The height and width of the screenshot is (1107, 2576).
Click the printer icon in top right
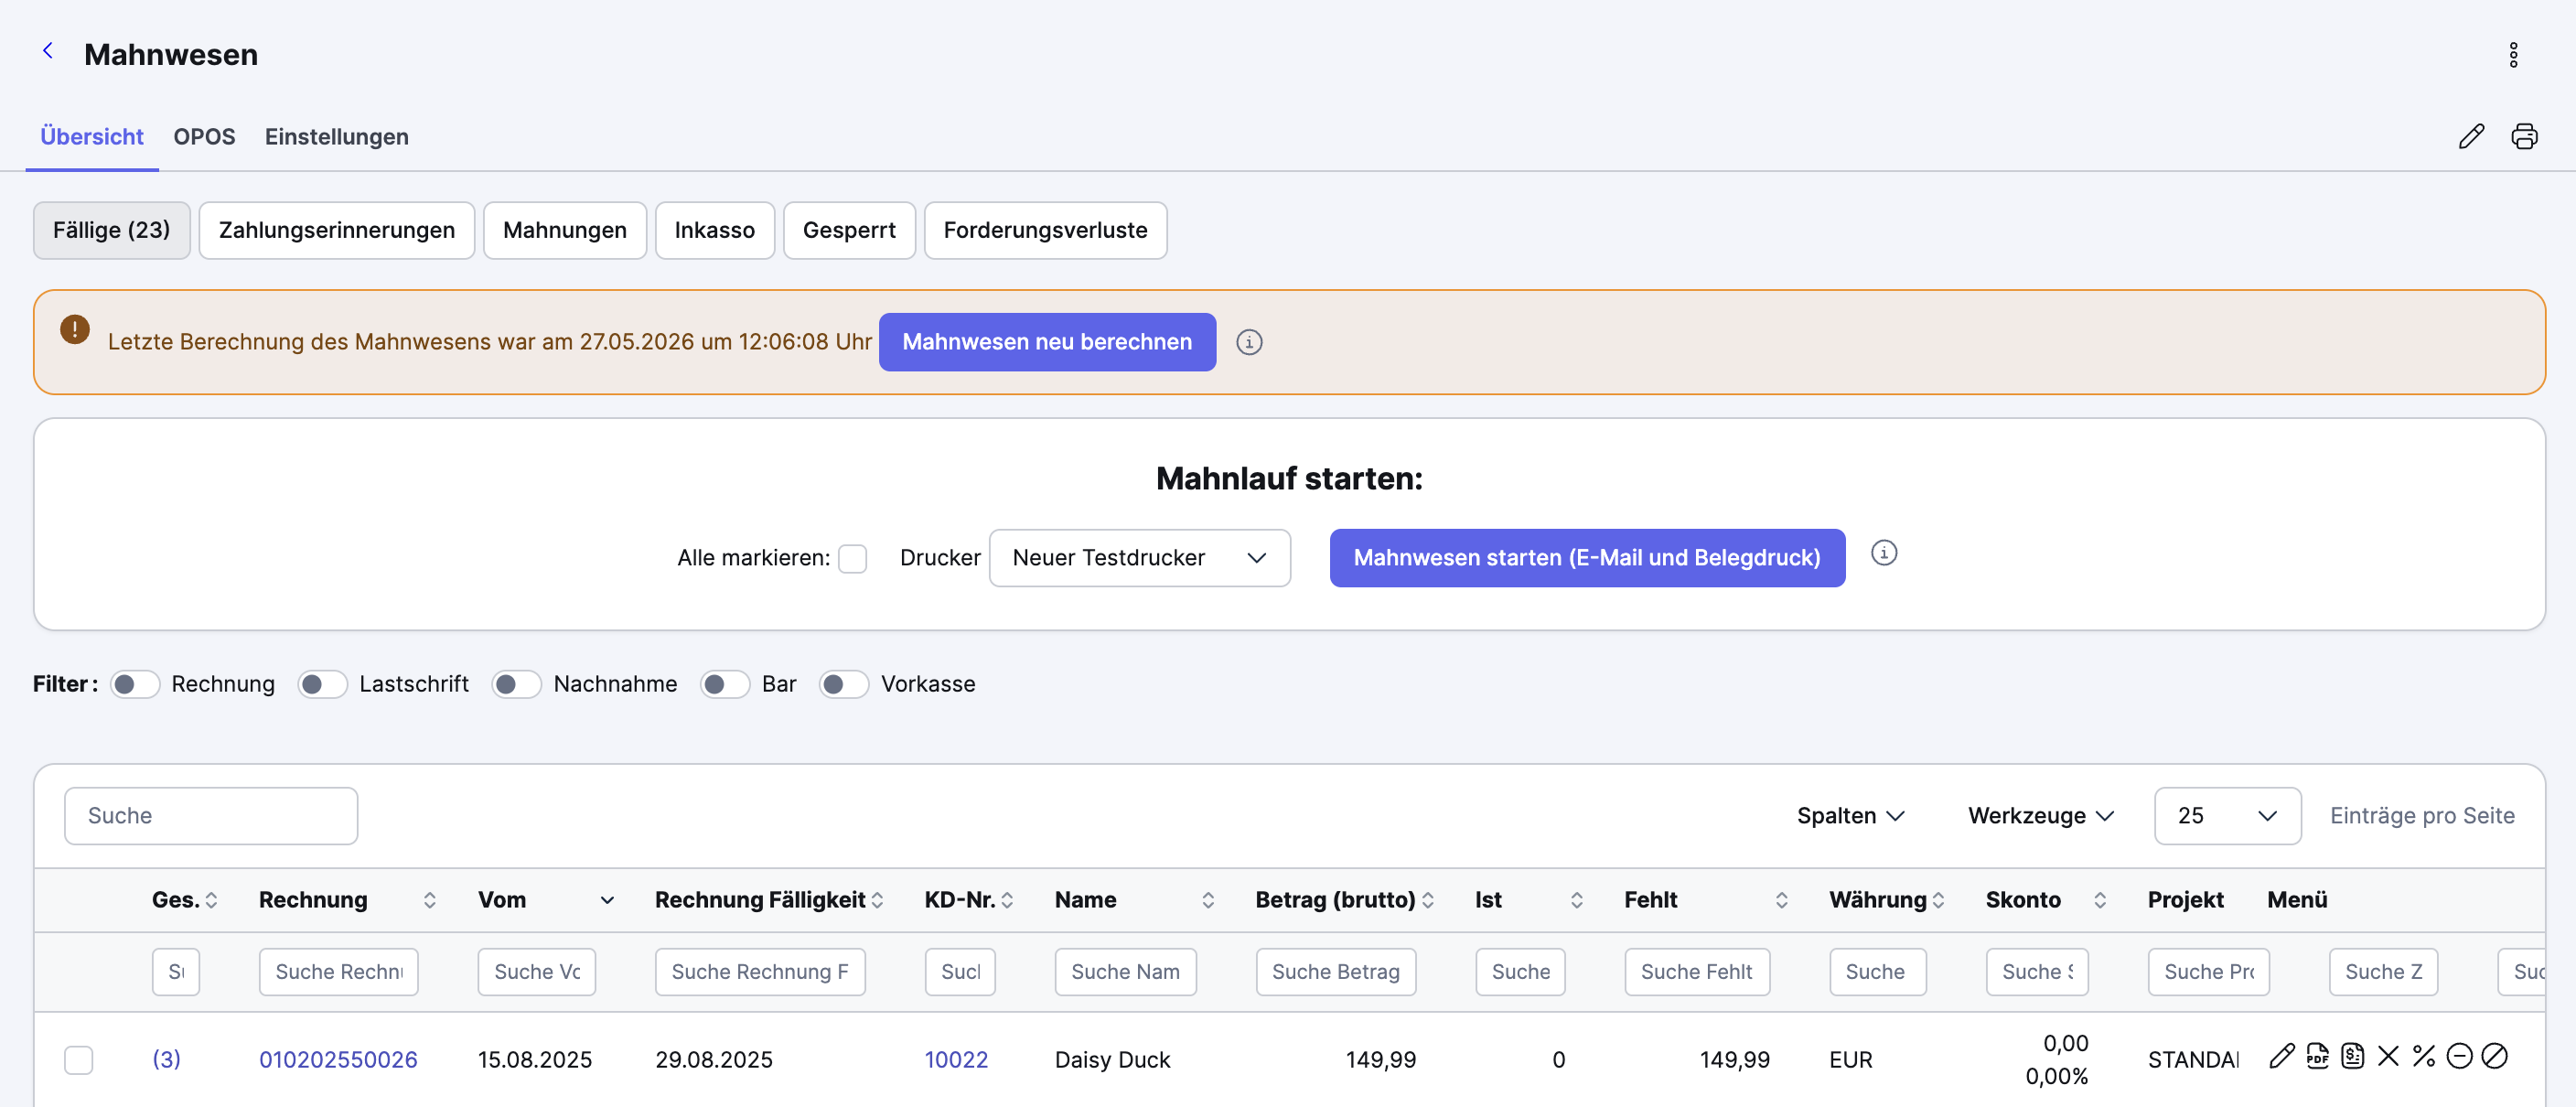tap(2524, 137)
